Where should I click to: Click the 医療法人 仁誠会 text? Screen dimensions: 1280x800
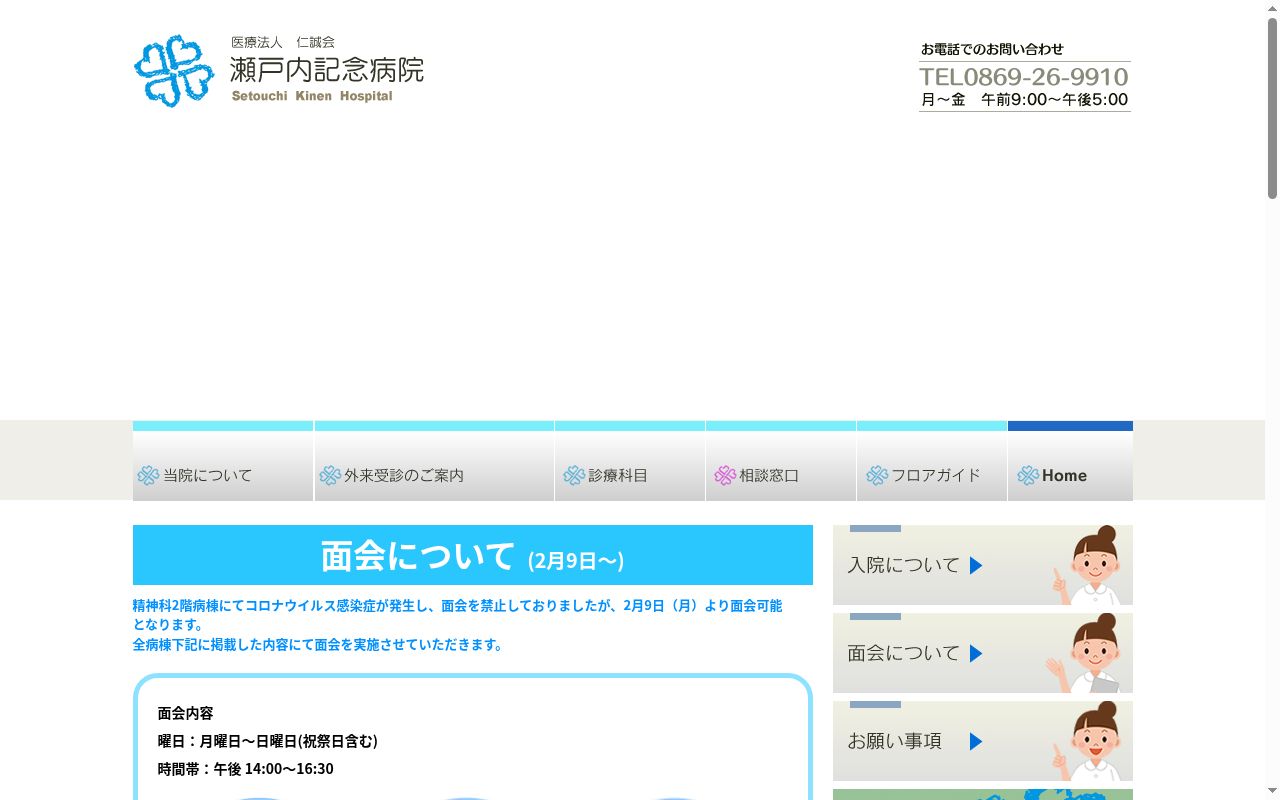pyautogui.click(x=283, y=42)
